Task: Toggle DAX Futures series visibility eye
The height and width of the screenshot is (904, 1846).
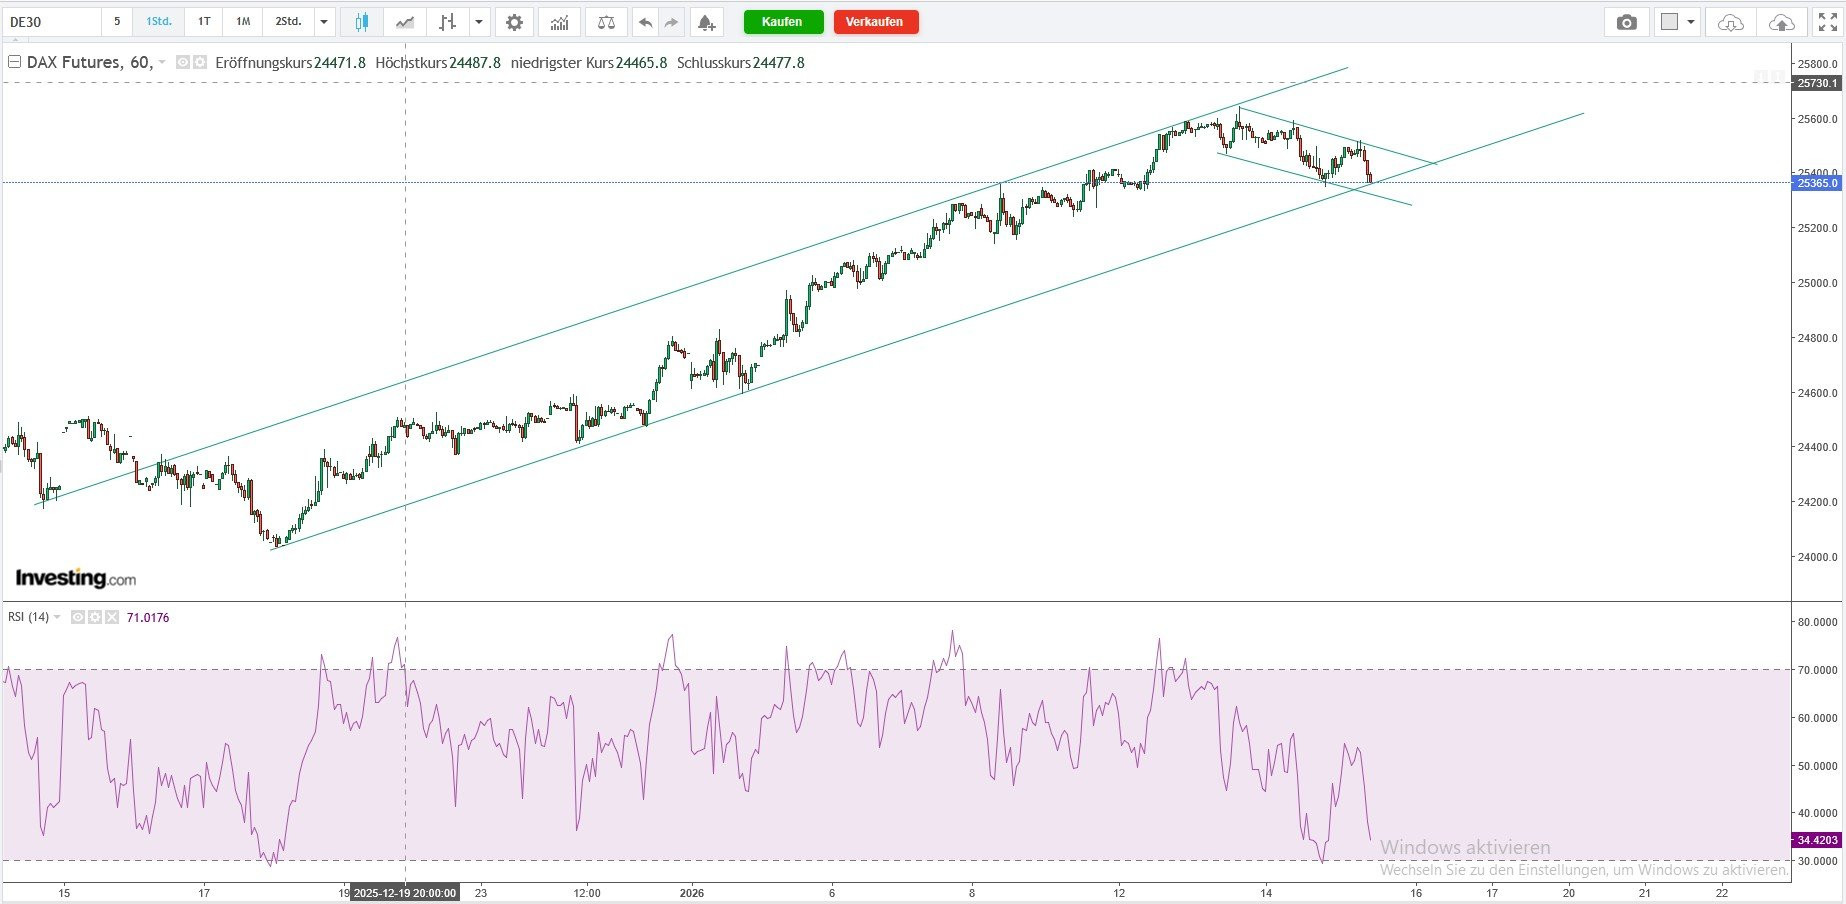Action: pyautogui.click(x=183, y=62)
